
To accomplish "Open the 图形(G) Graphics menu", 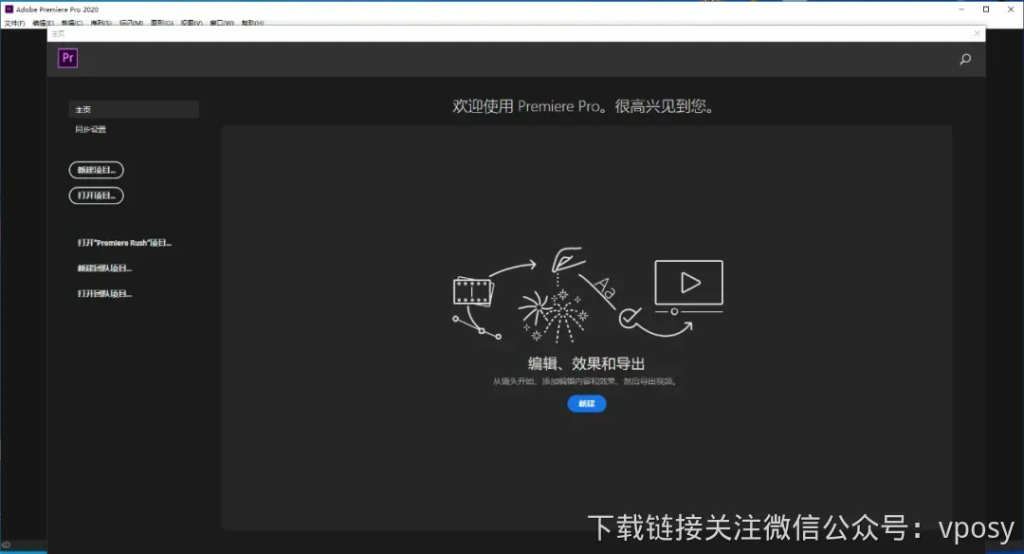I will click(162, 23).
